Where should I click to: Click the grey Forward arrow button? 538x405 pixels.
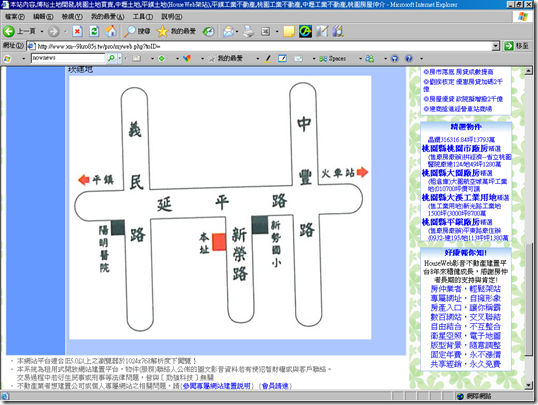coord(53,31)
